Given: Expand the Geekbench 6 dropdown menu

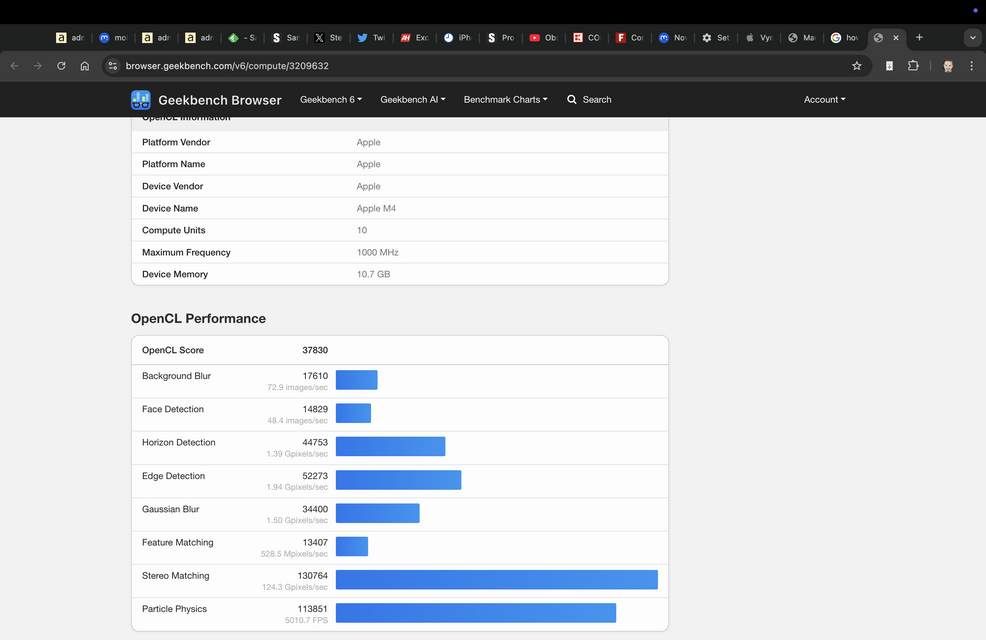Looking at the screenshot, I should click(x=330, y=100).
